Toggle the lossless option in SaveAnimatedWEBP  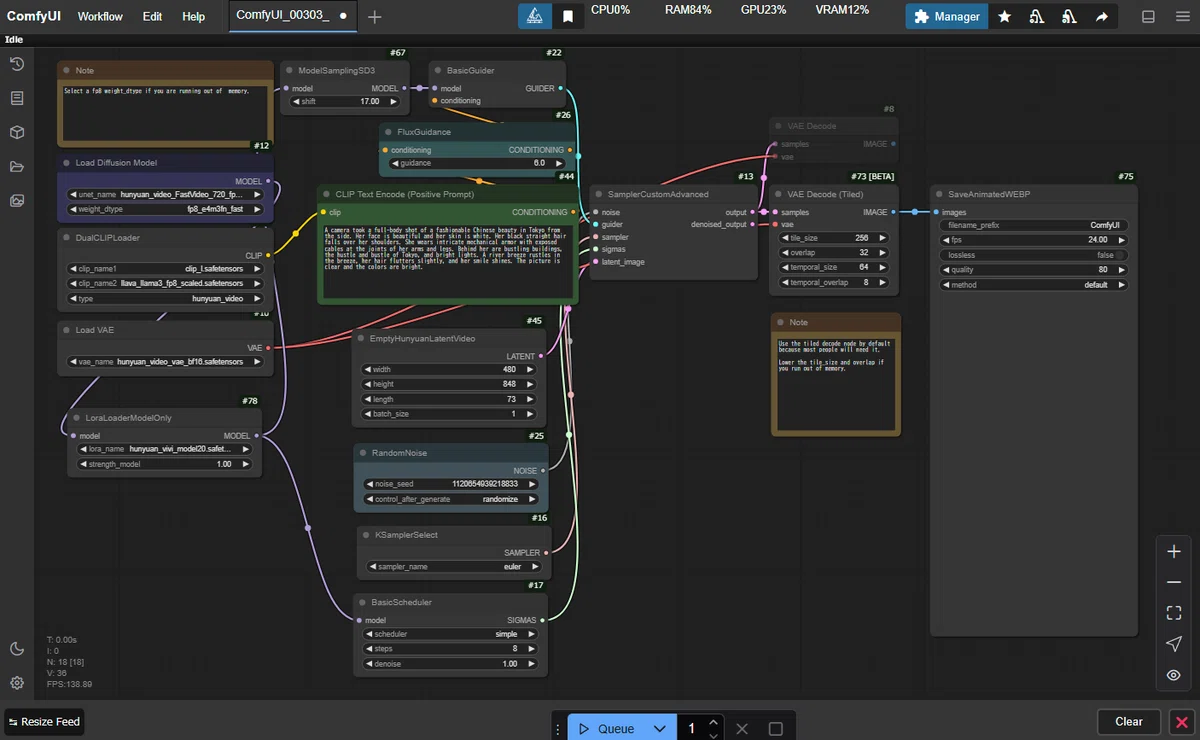1034,255
